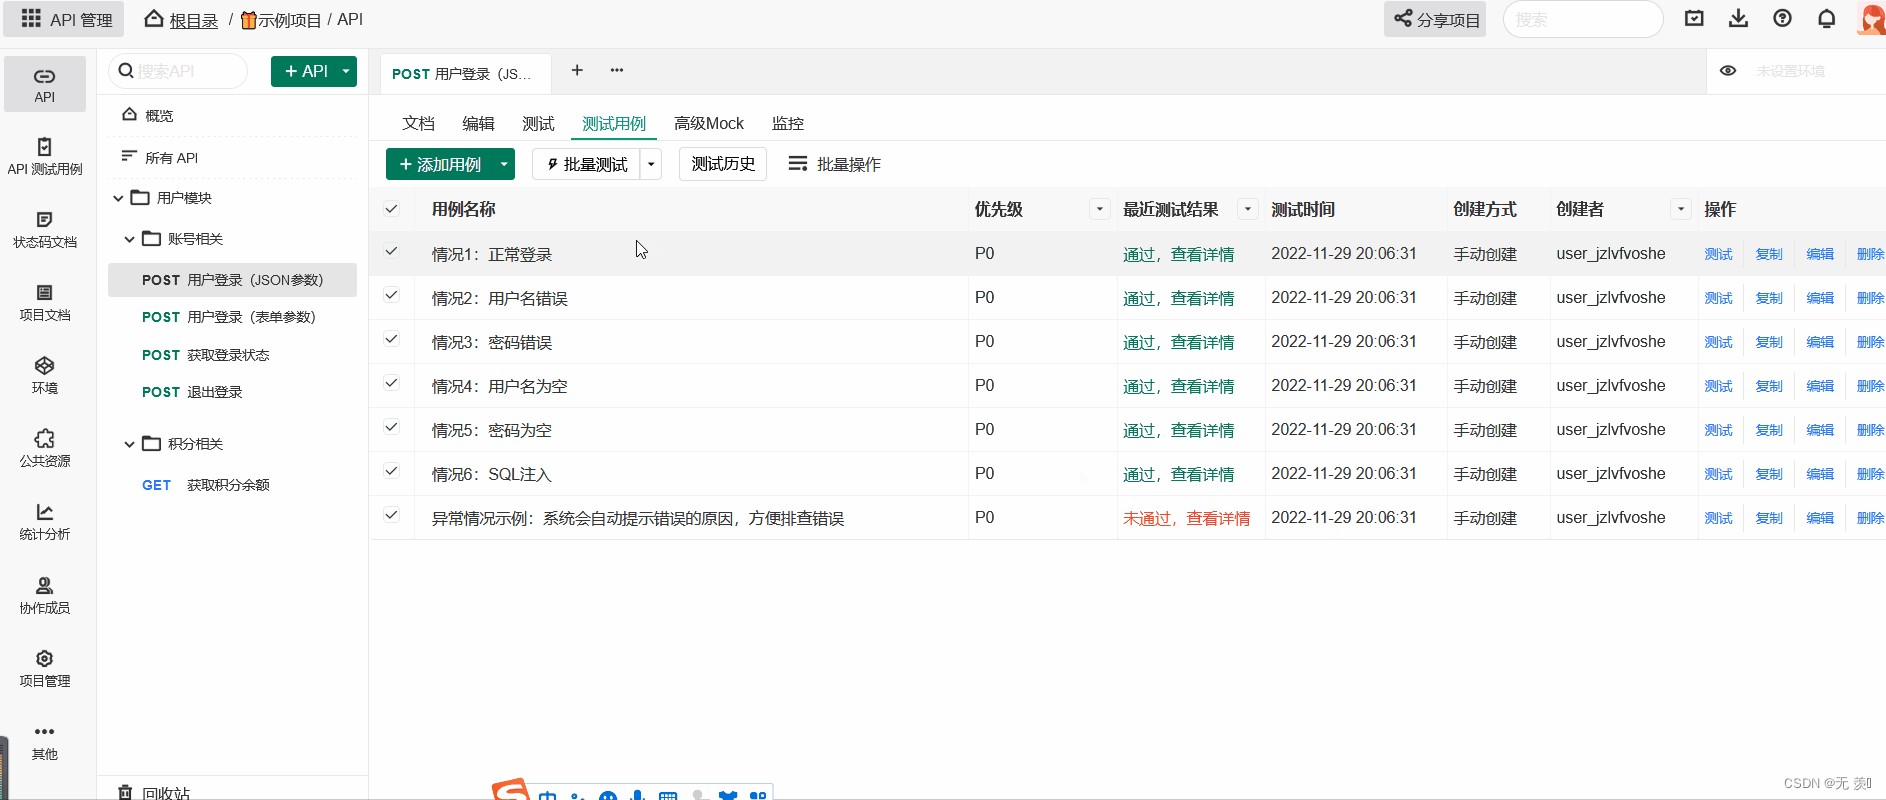The width and height of the screenshot is (1886, 800).
Task: Click the help question mark icon
Action: pyautogui.click(x=1782, y=19)
